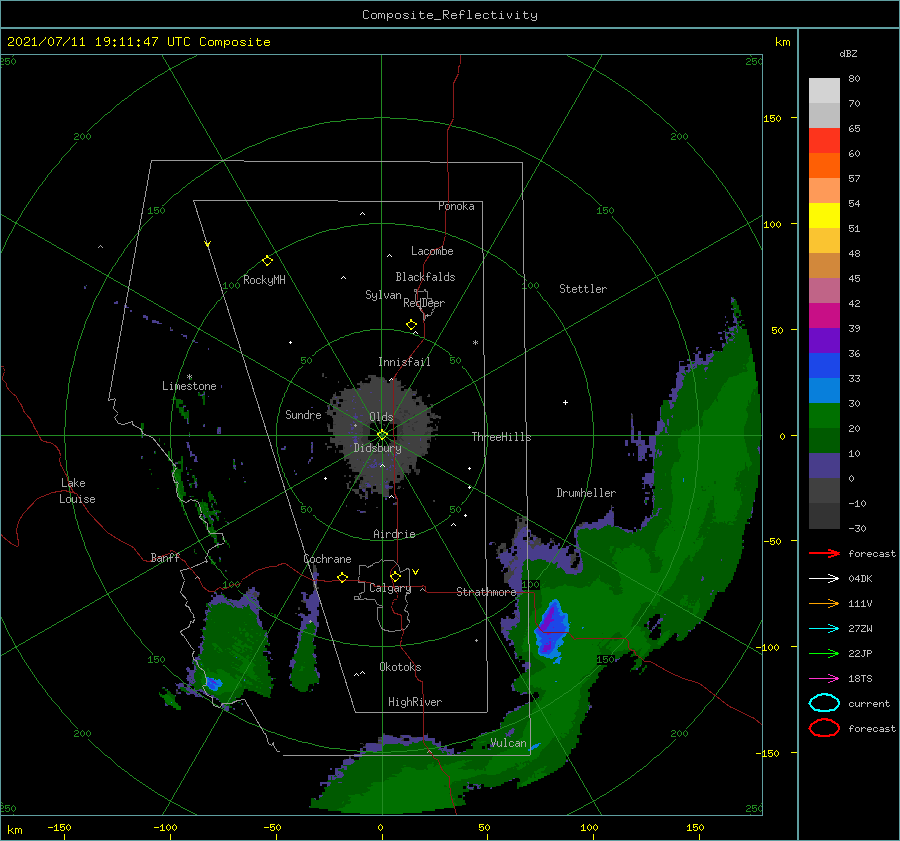Viewport: 900px width, 841px height.
Task: Click the white plus marker east of ThreeHills
Action: (x=565, y=402)
